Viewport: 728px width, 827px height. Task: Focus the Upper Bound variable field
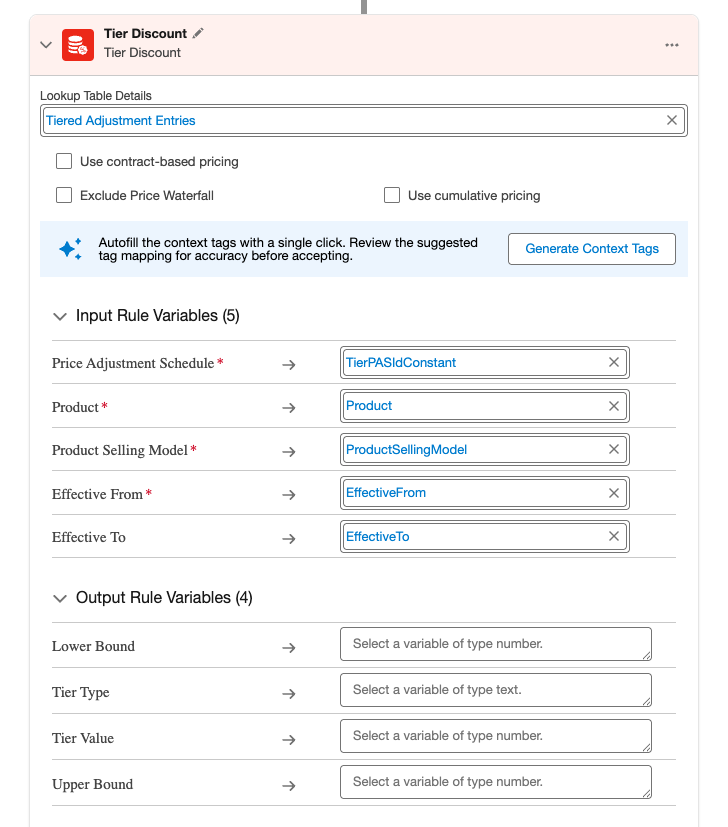pos(496,782)
